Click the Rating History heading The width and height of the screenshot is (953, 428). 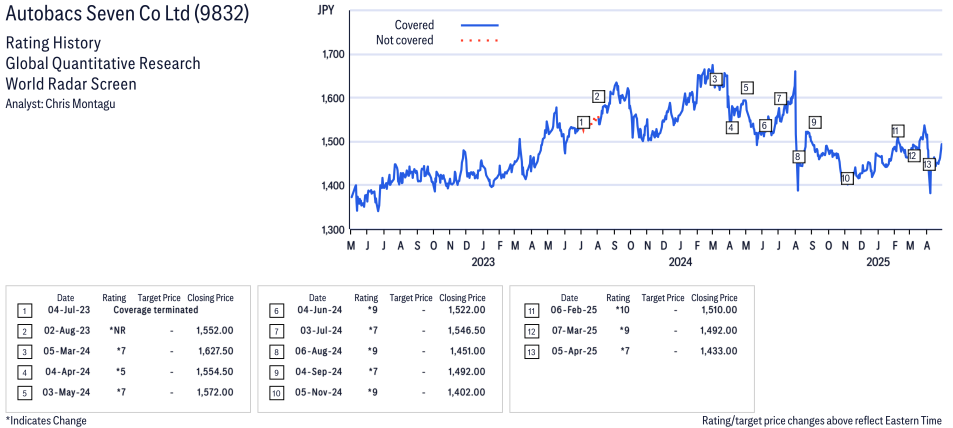click(x=53, y=44)
